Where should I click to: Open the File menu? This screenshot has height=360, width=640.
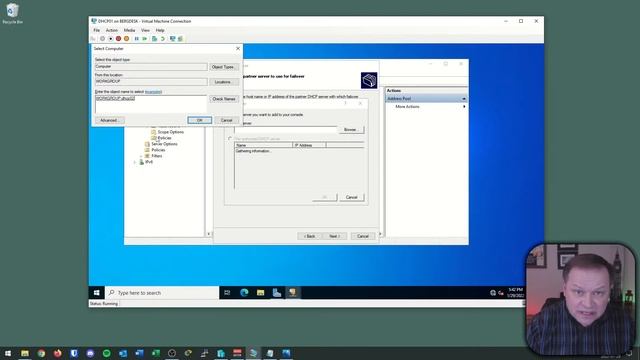[x=97, y=30]
